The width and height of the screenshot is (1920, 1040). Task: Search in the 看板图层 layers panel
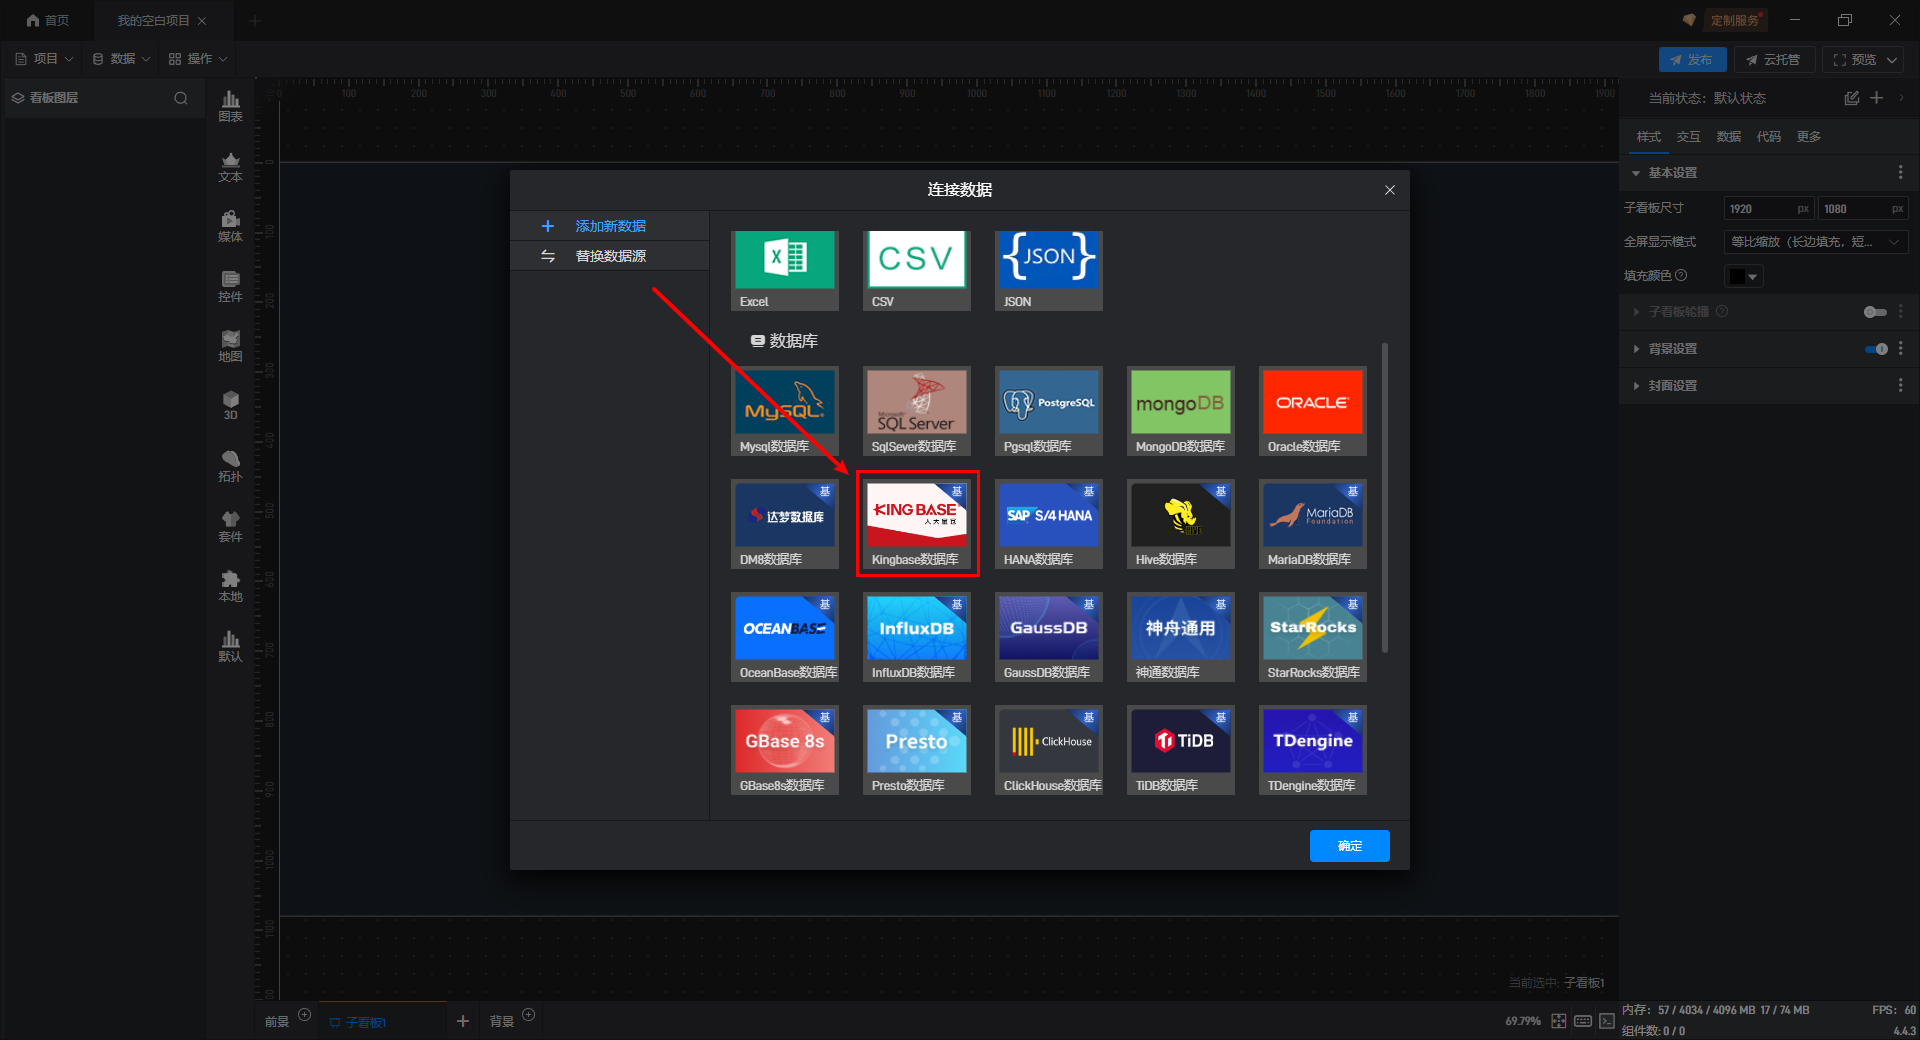181,98
